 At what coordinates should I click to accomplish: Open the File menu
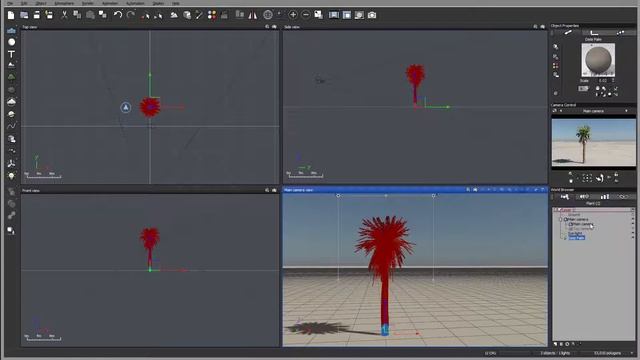pyautogui.click(x=10, y=3)
